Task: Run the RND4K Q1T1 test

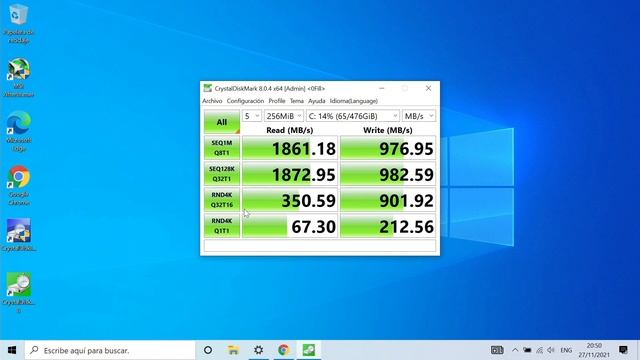Action: [222, 226]
